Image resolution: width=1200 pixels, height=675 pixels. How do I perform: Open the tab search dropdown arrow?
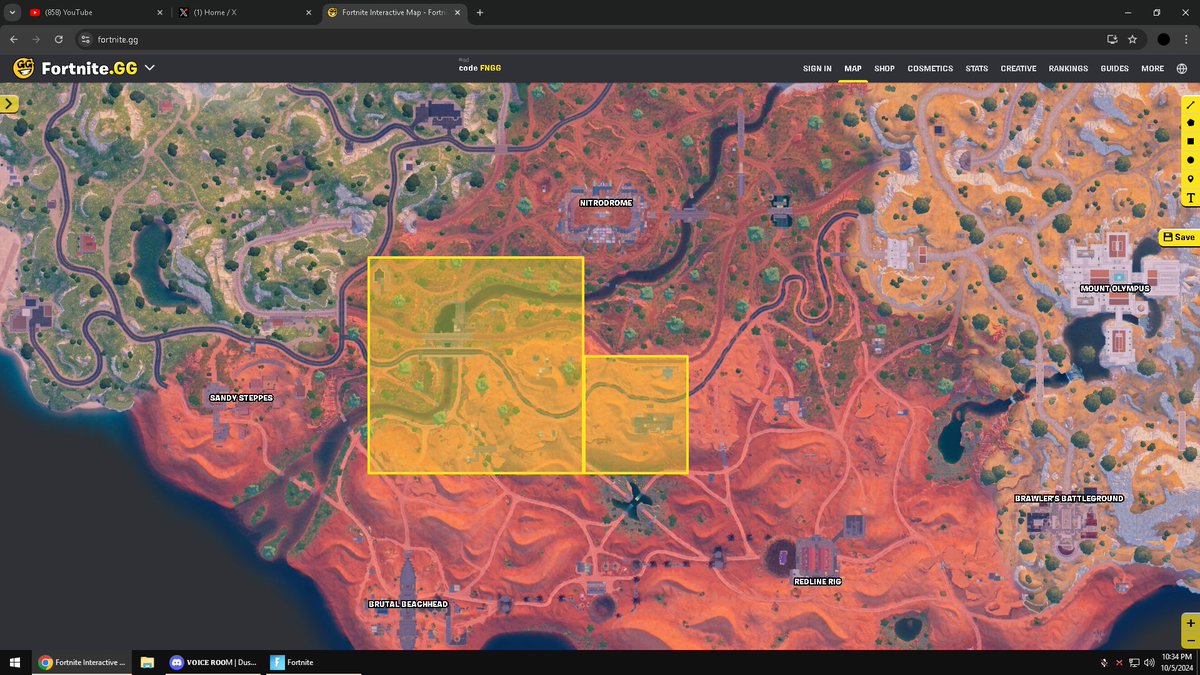coord(10,12)
